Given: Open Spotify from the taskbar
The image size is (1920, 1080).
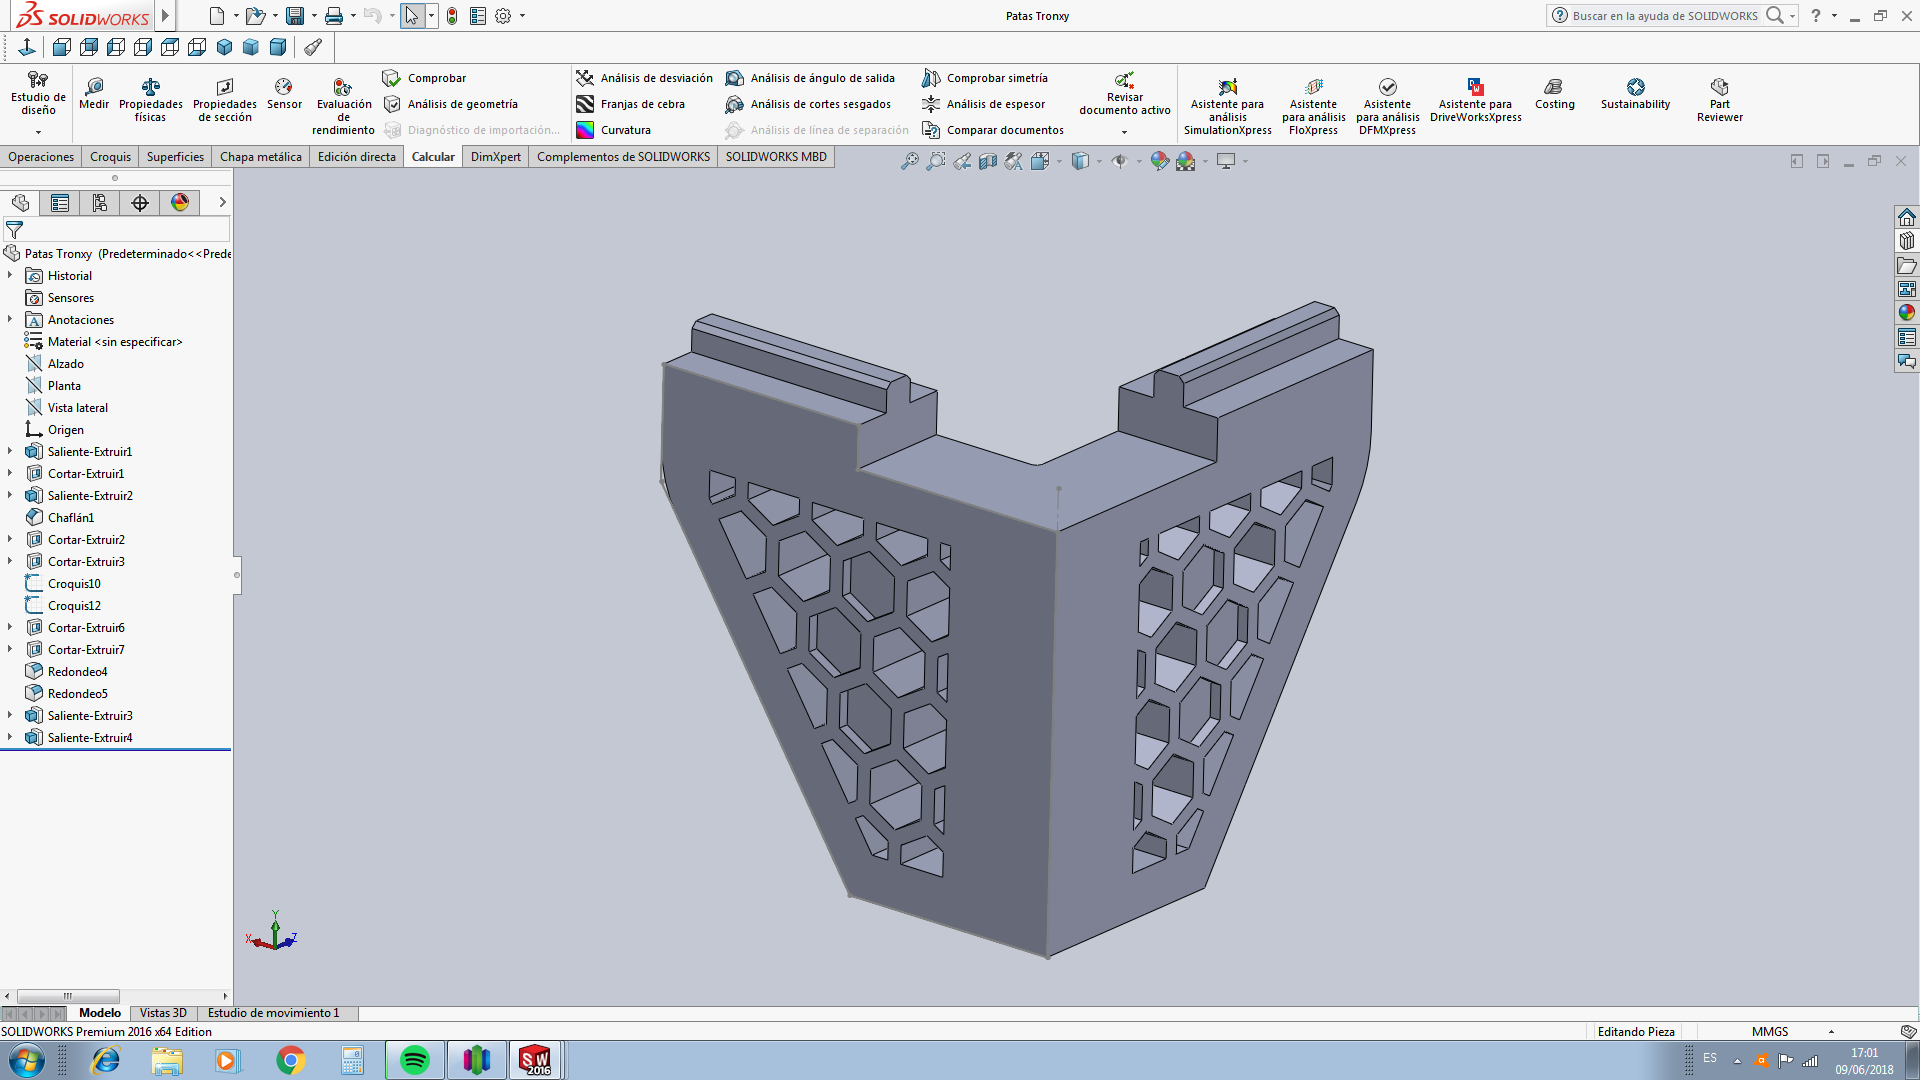Looking at the screenshot, I should (x=414, y=1060).
